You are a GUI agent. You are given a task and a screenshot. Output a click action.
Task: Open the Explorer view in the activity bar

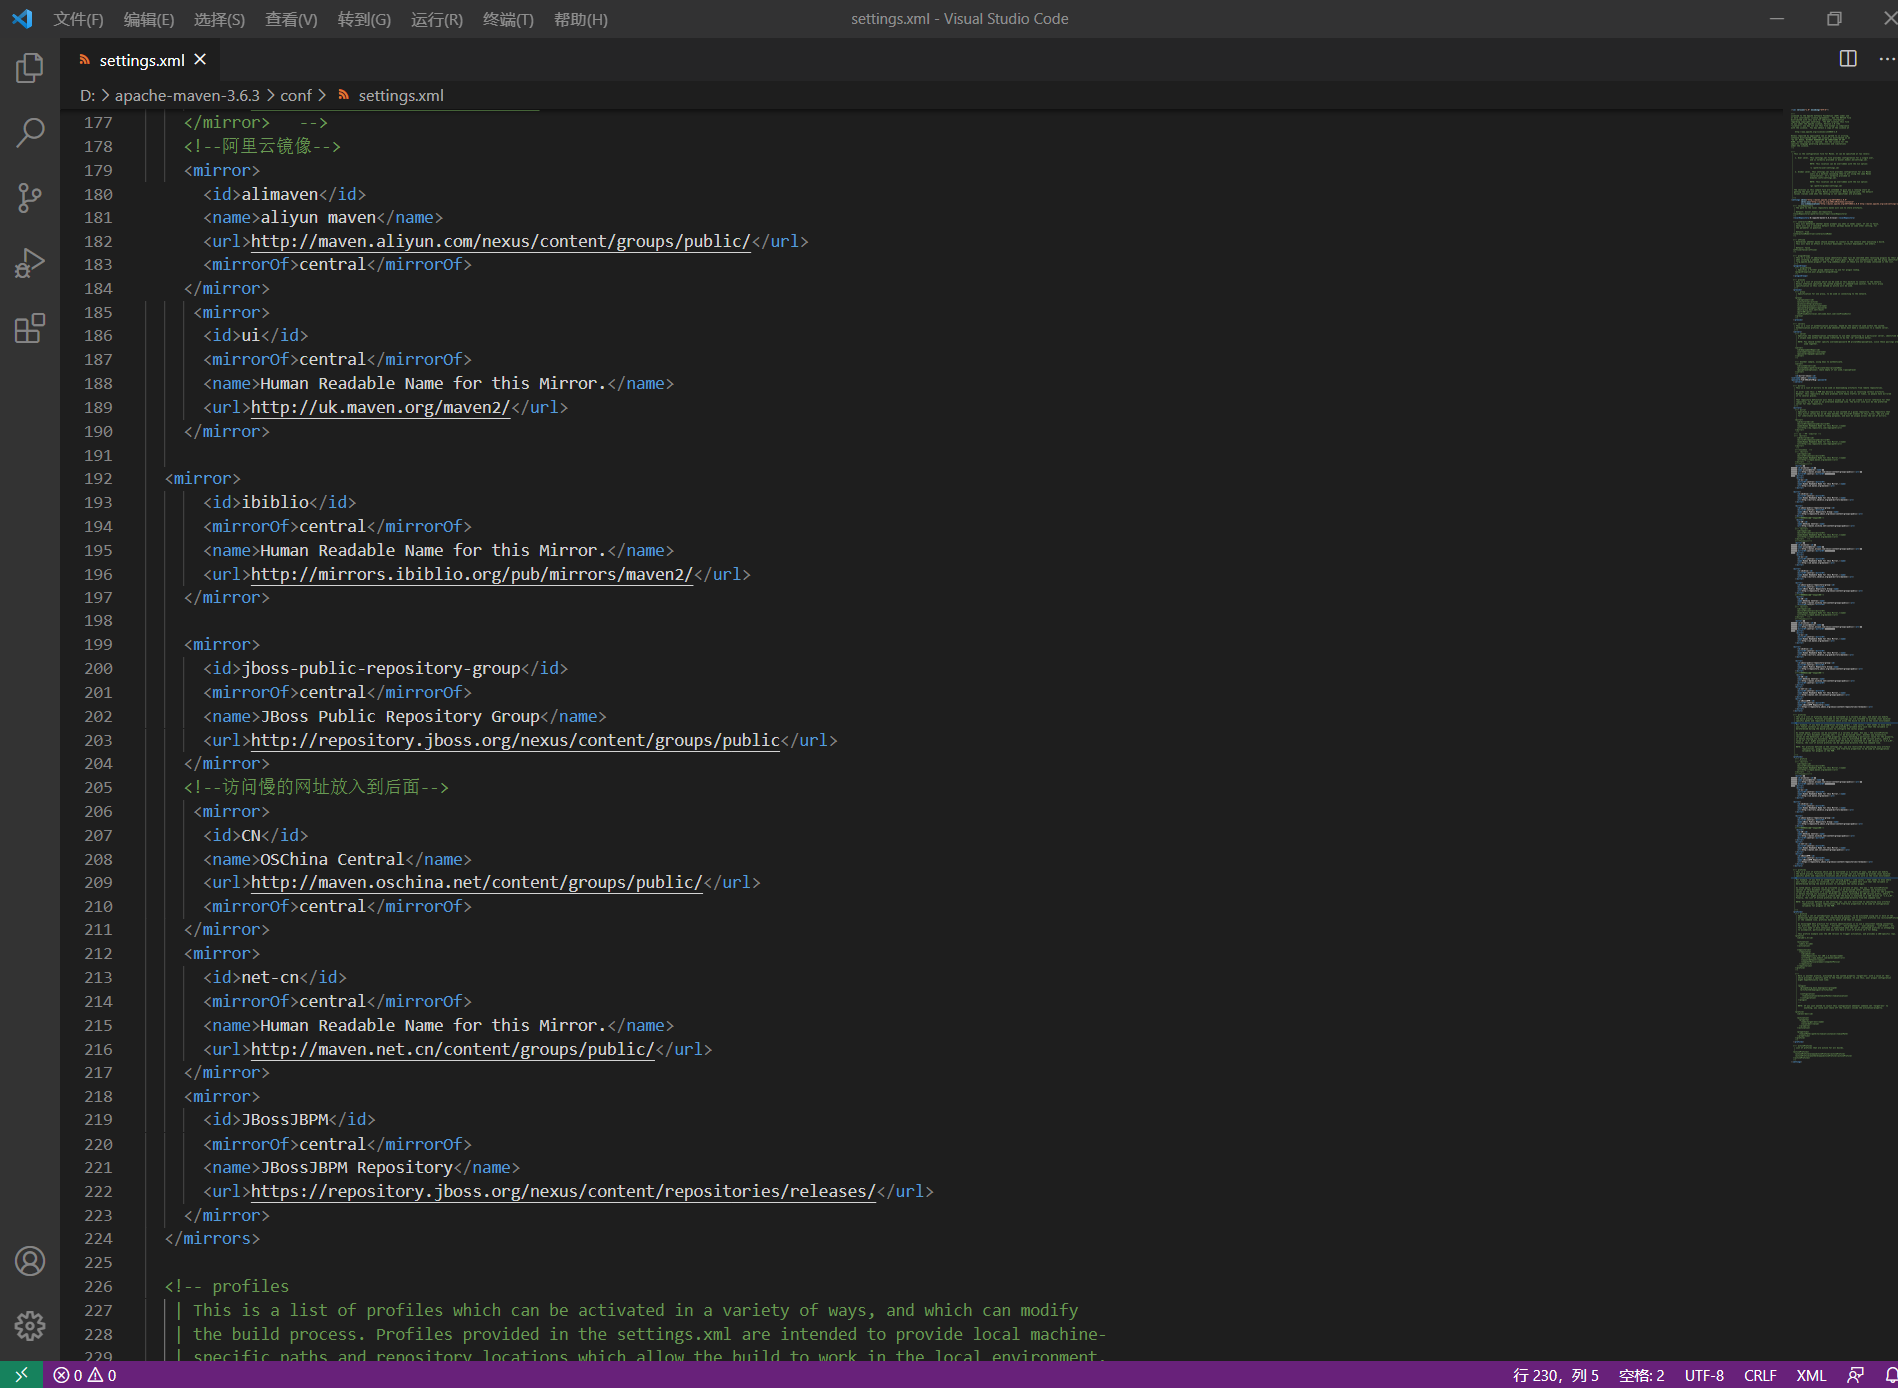pyautogui.click(x=30, y=68)
